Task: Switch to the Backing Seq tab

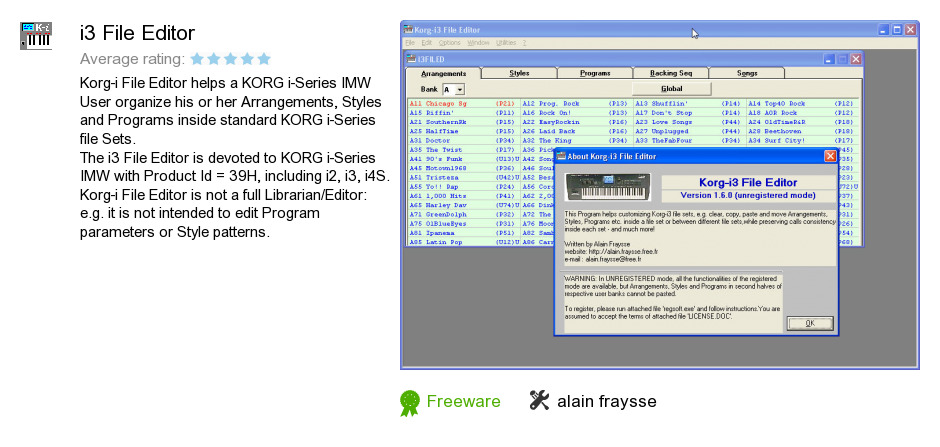Action: pyautogui.click(x=671, y=73)
